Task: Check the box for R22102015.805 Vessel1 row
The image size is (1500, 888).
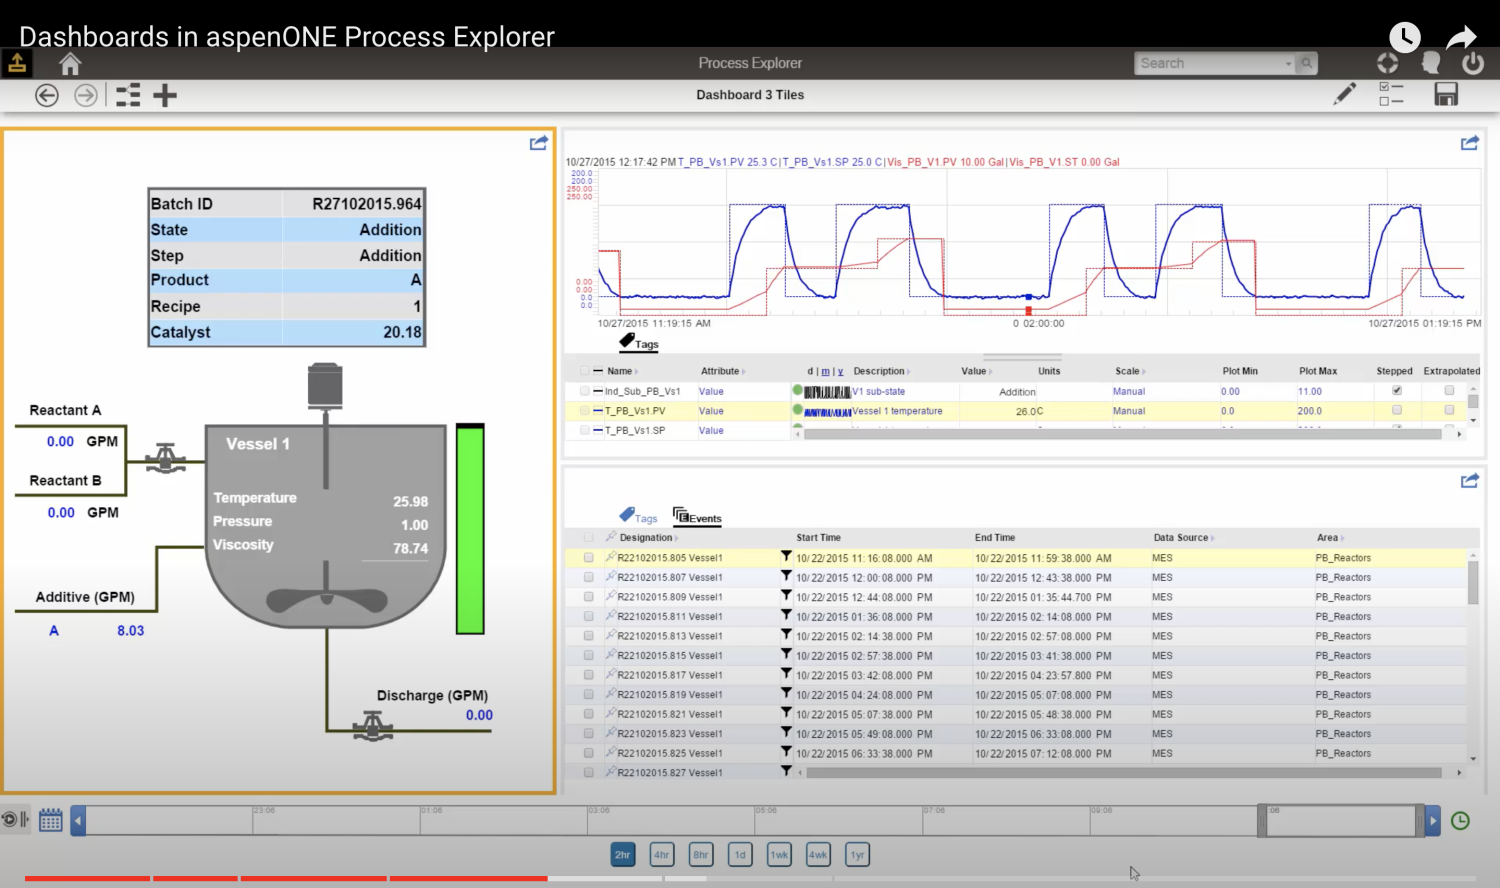Action: (x=588, y=558)
